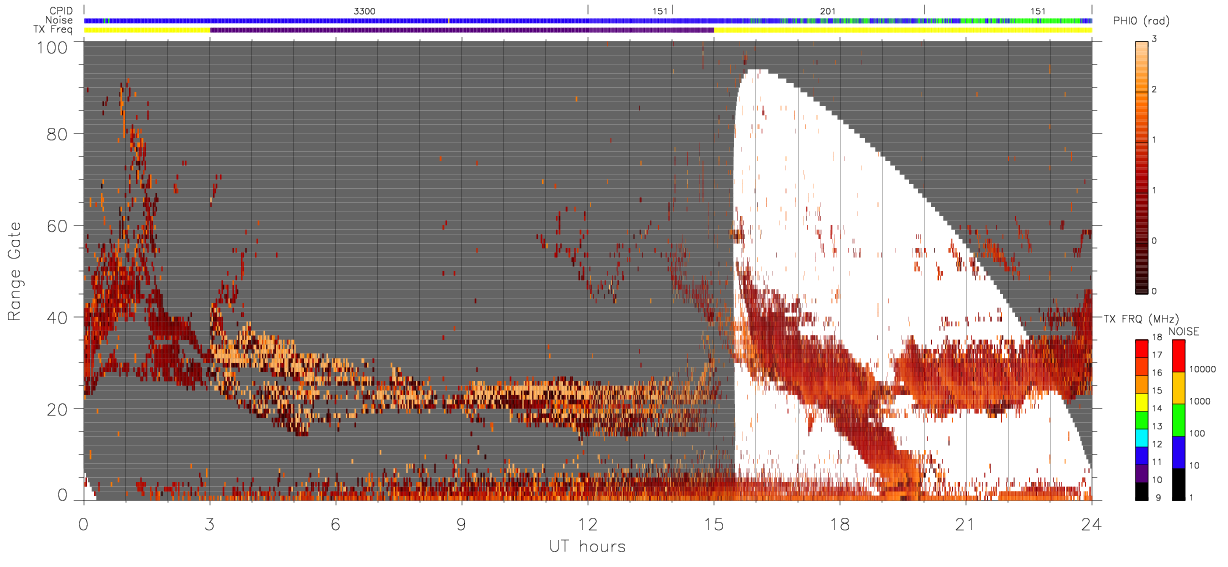
Task: Click the NOISE legend title
Action: [1184, 331]
